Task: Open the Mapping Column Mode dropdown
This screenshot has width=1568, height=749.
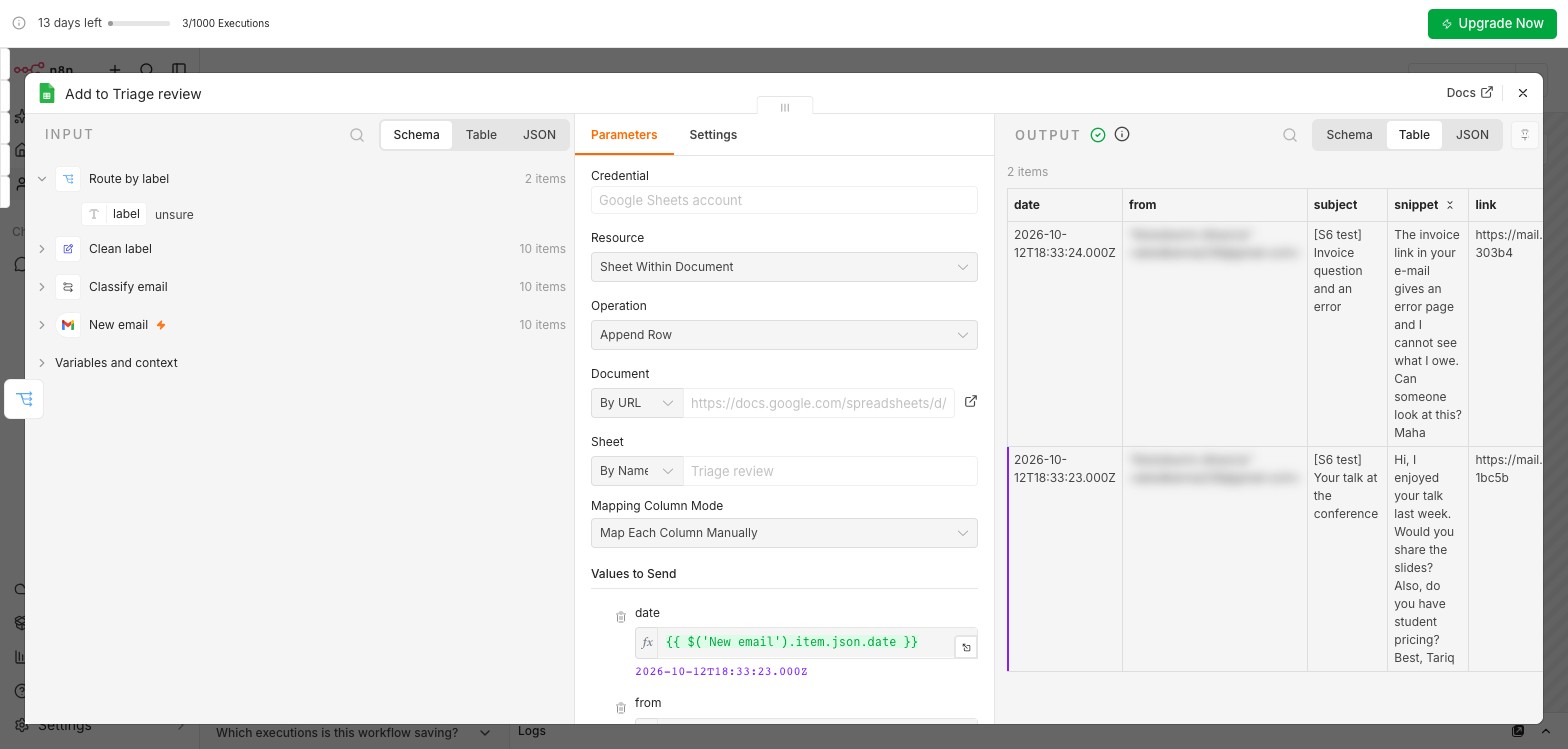Action: [784, 533]
